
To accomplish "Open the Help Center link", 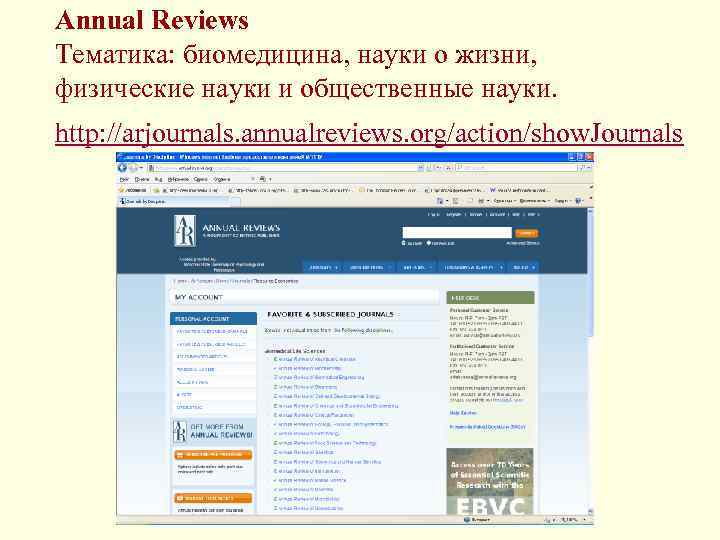I will pos(463,413).
